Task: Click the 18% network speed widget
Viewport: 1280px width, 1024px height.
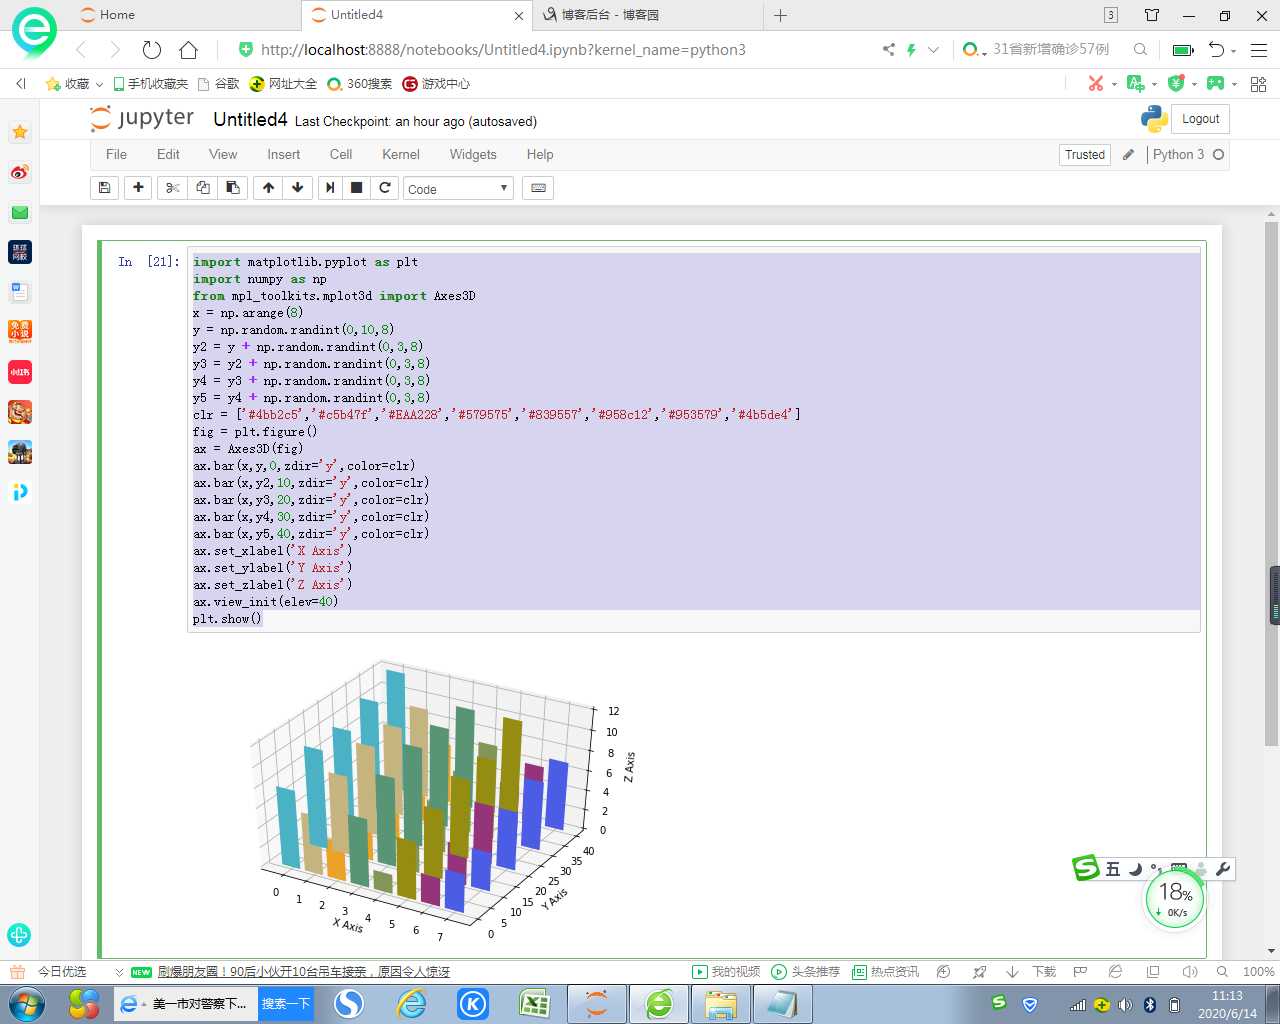Action: click(1175, 898)
